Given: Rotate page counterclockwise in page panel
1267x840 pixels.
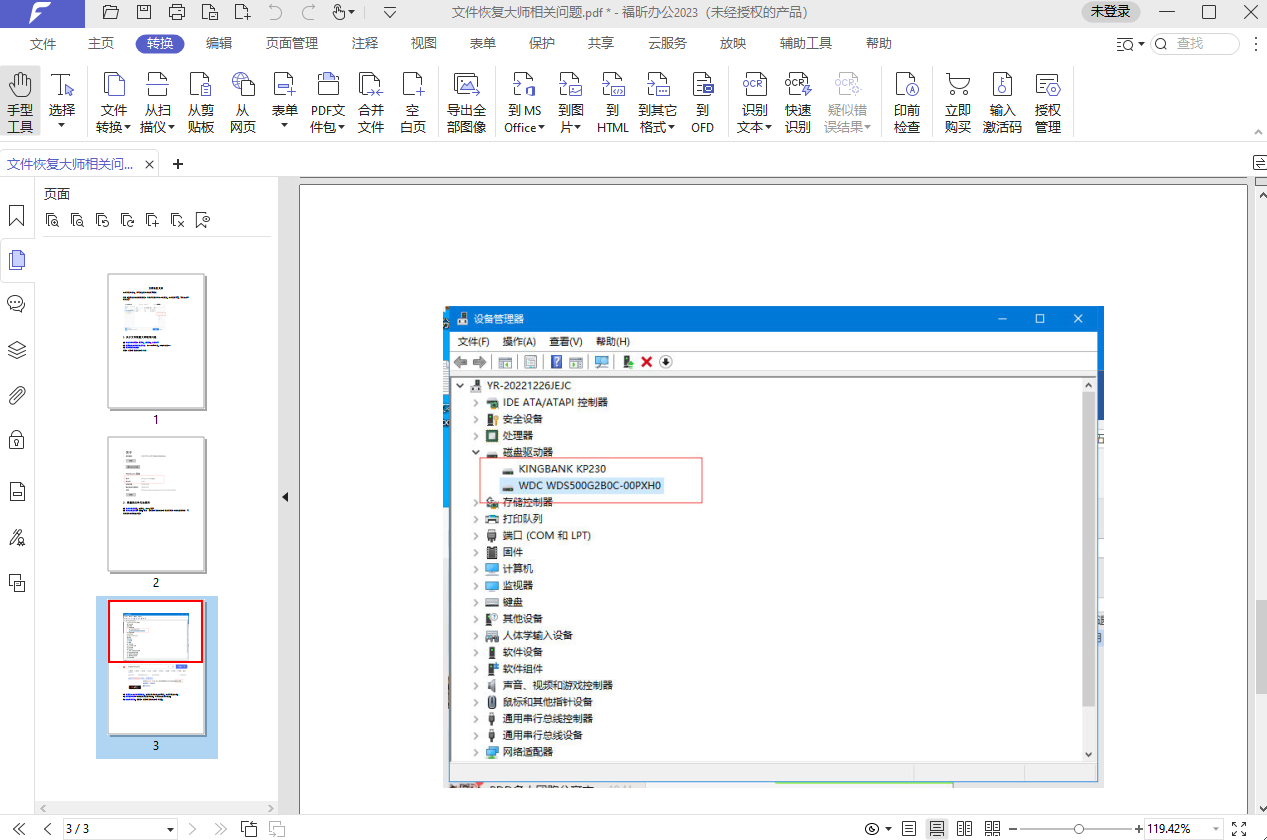Looking at the screenshot, I should tap(102, 220).
